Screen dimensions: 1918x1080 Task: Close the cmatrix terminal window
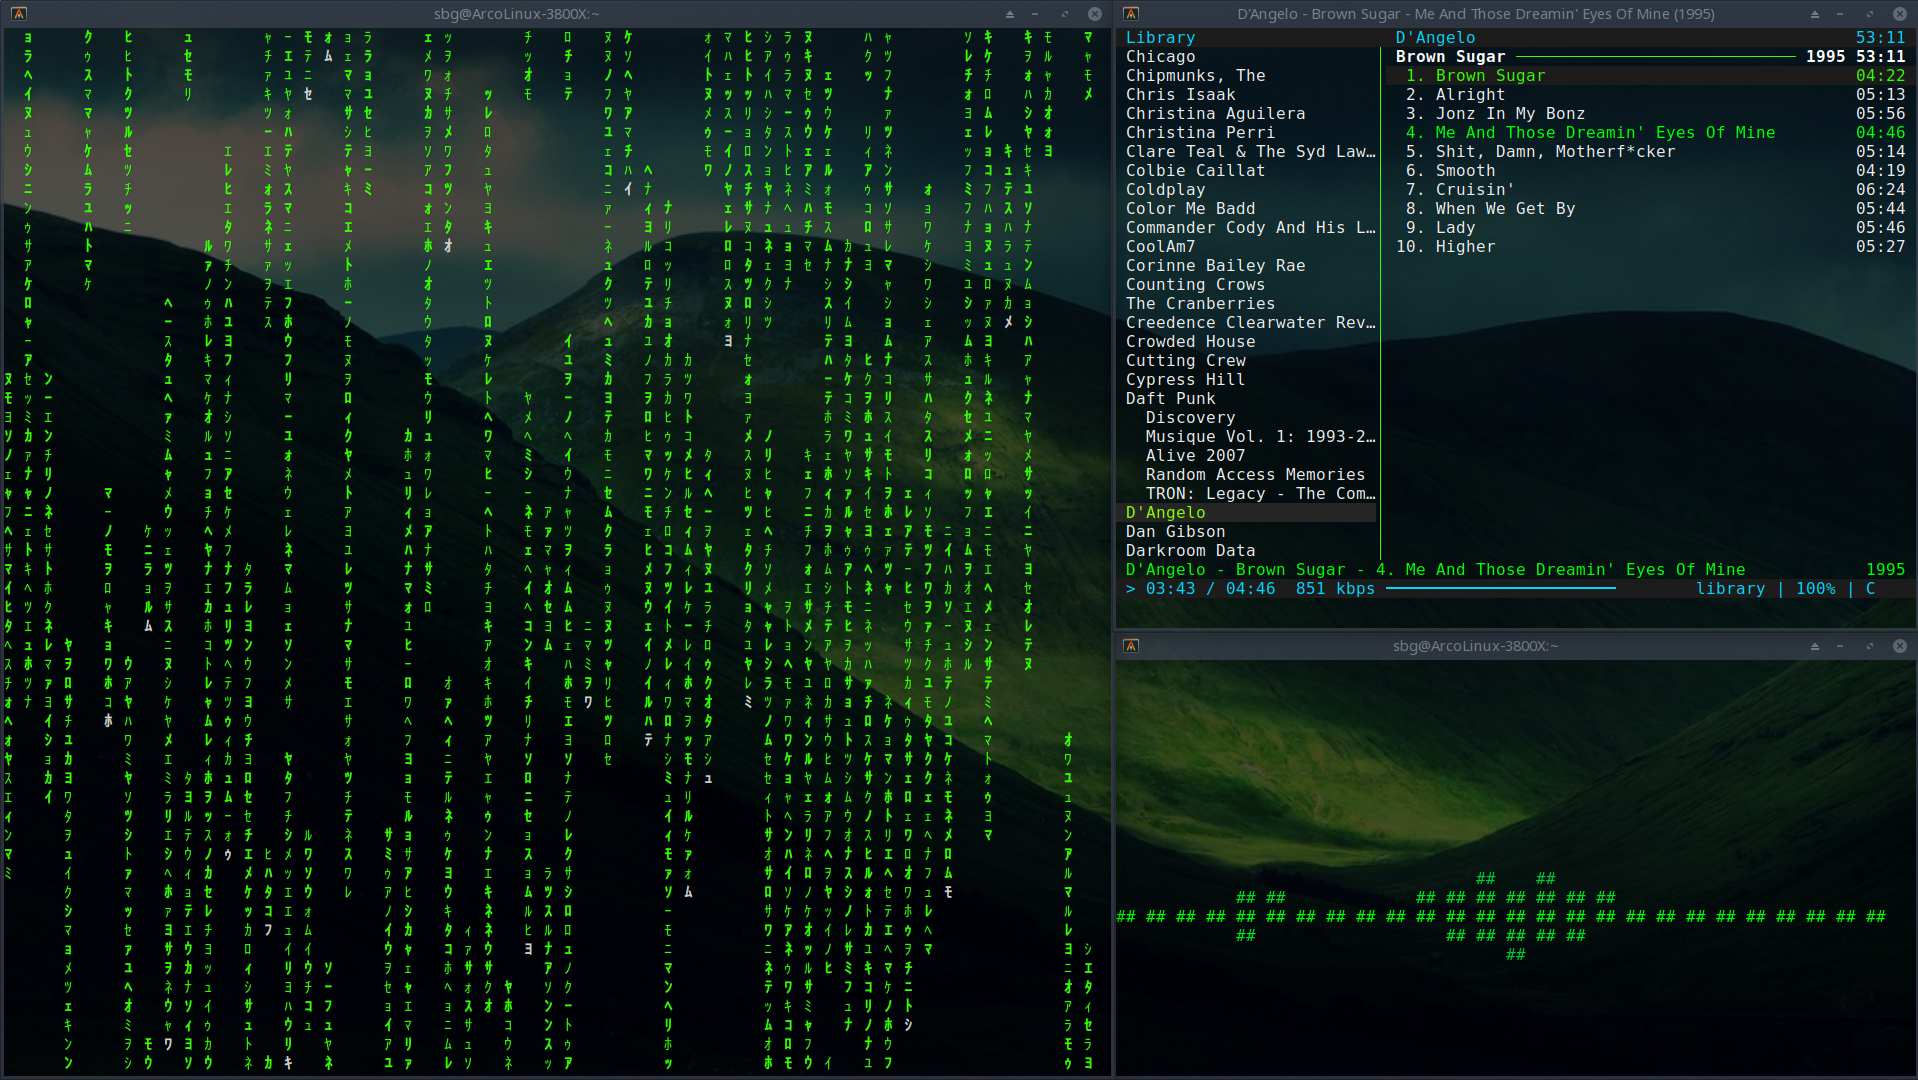click(1095, 14)
